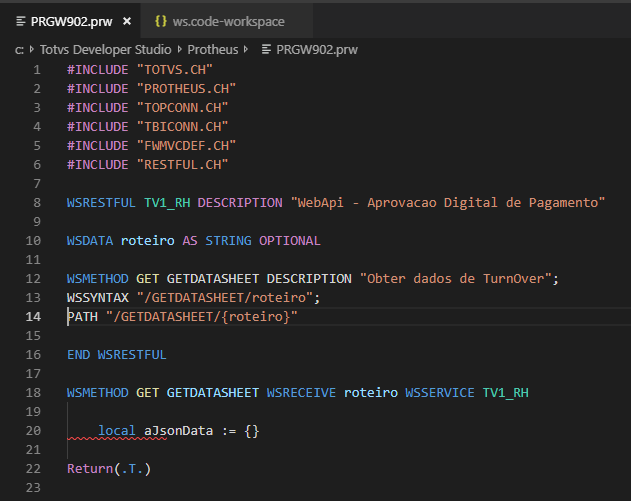
Task: Click the OPTIONAL keyword on line 10
Action: (289, 240)
